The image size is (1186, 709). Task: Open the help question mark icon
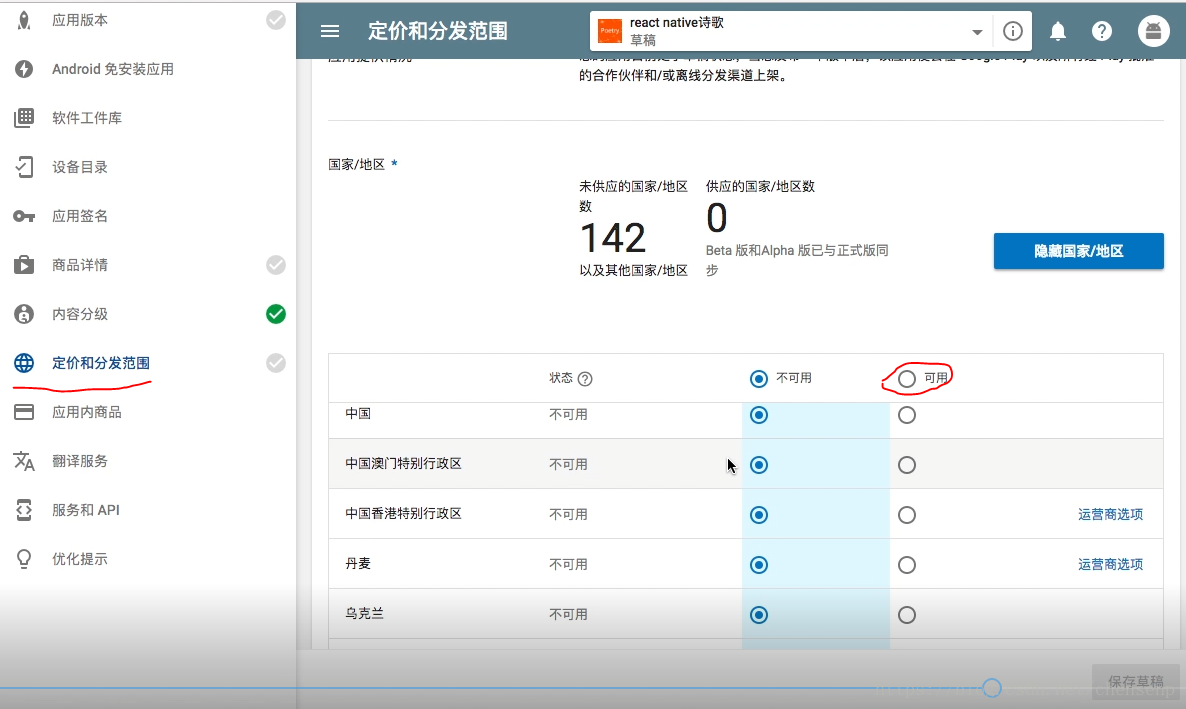[x=1102, y=31]
